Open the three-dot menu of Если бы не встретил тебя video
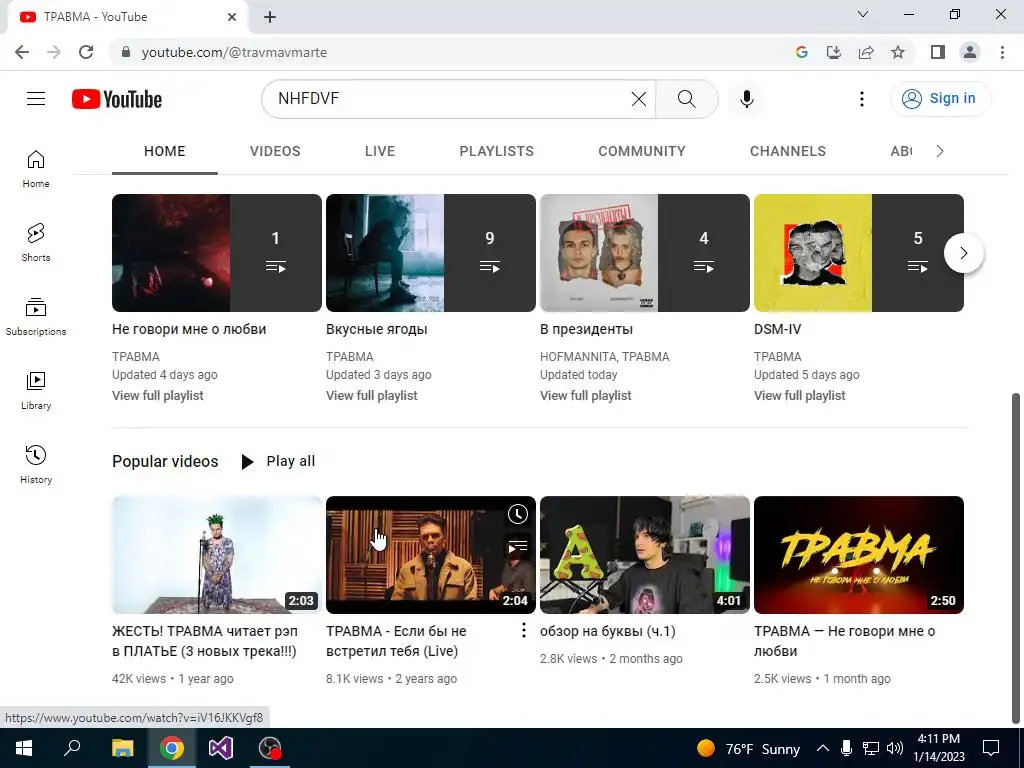 (x=523, y=630)
